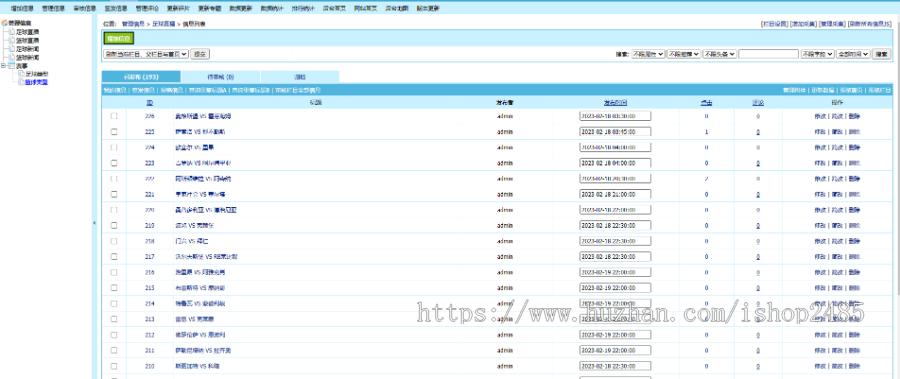900x379 pixels.
Task: Open 管理信息 in the top menu bar
Action: pyautogui.click(x=53, y=9)
